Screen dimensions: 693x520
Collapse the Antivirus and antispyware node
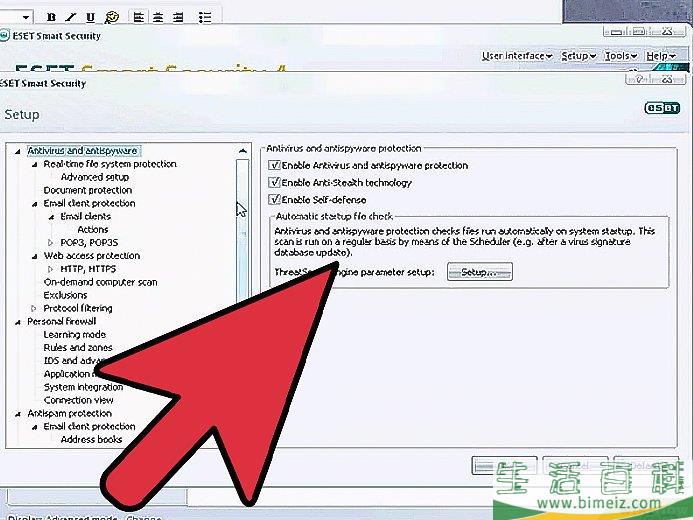click(18, 152)
